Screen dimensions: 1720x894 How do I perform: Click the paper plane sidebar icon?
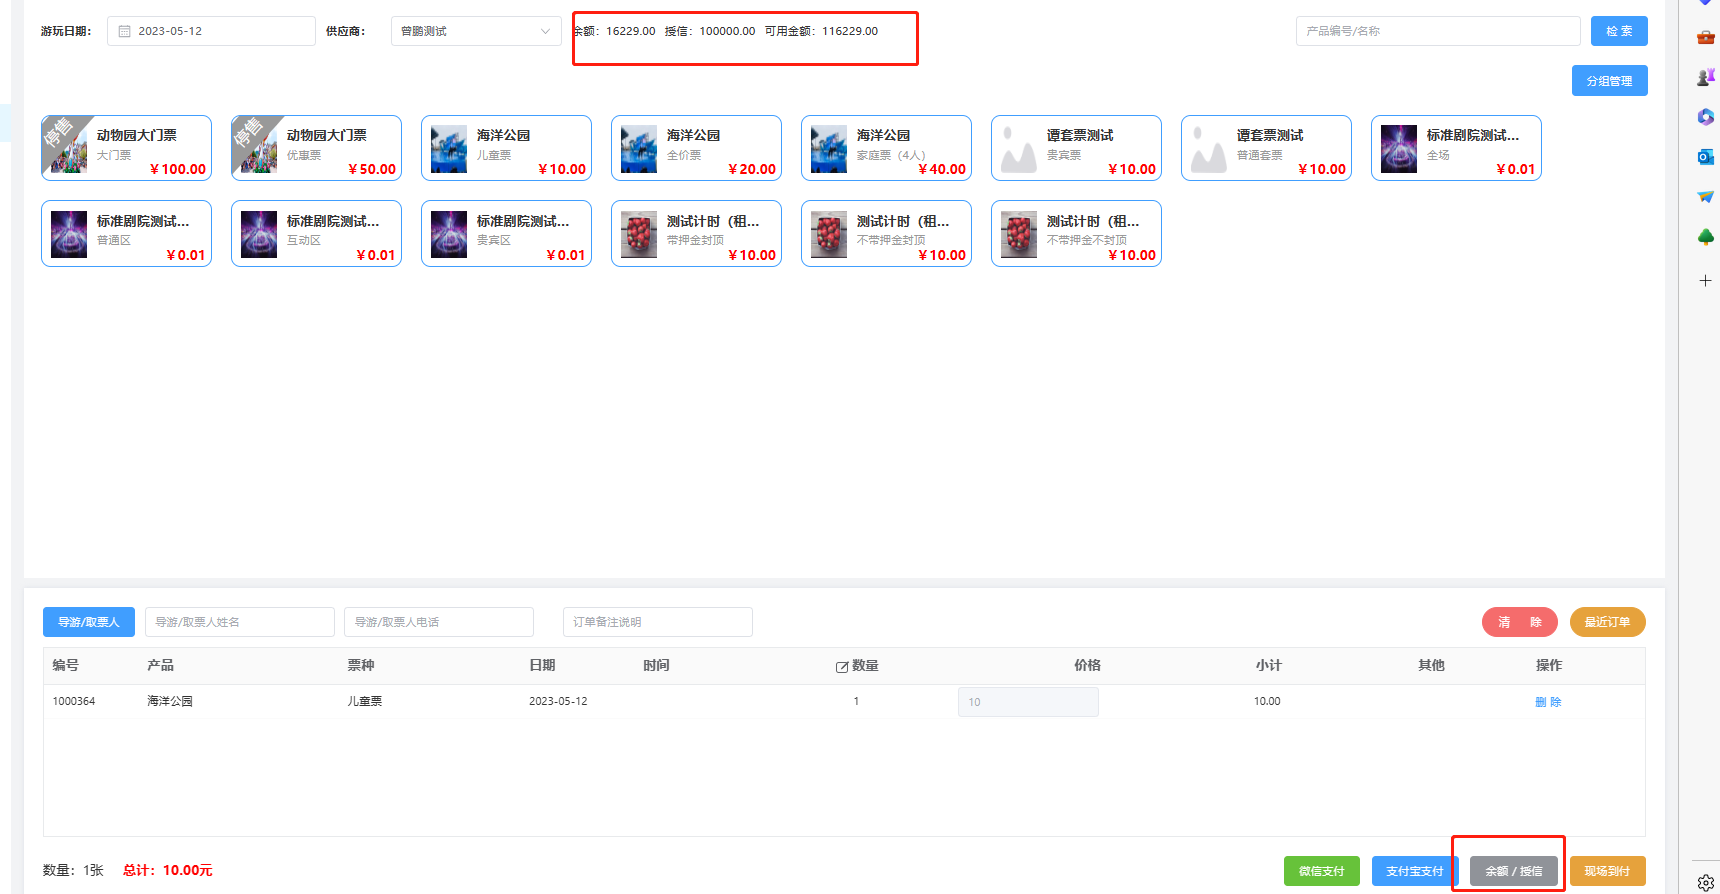[x=1706, y=197]
